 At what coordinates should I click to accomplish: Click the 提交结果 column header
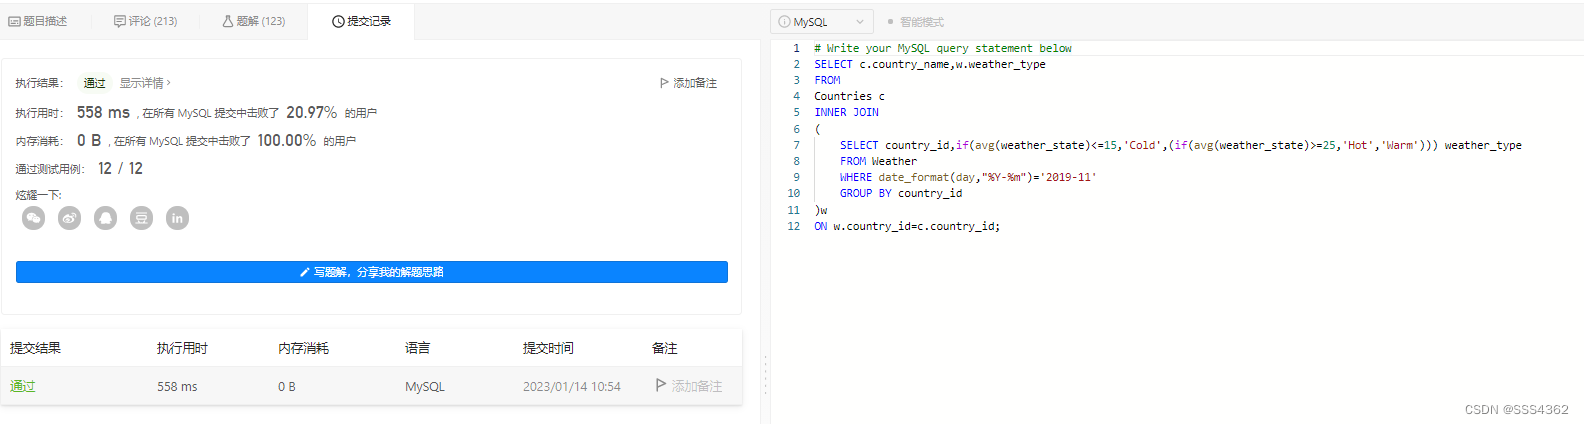(x=36, y=348)
